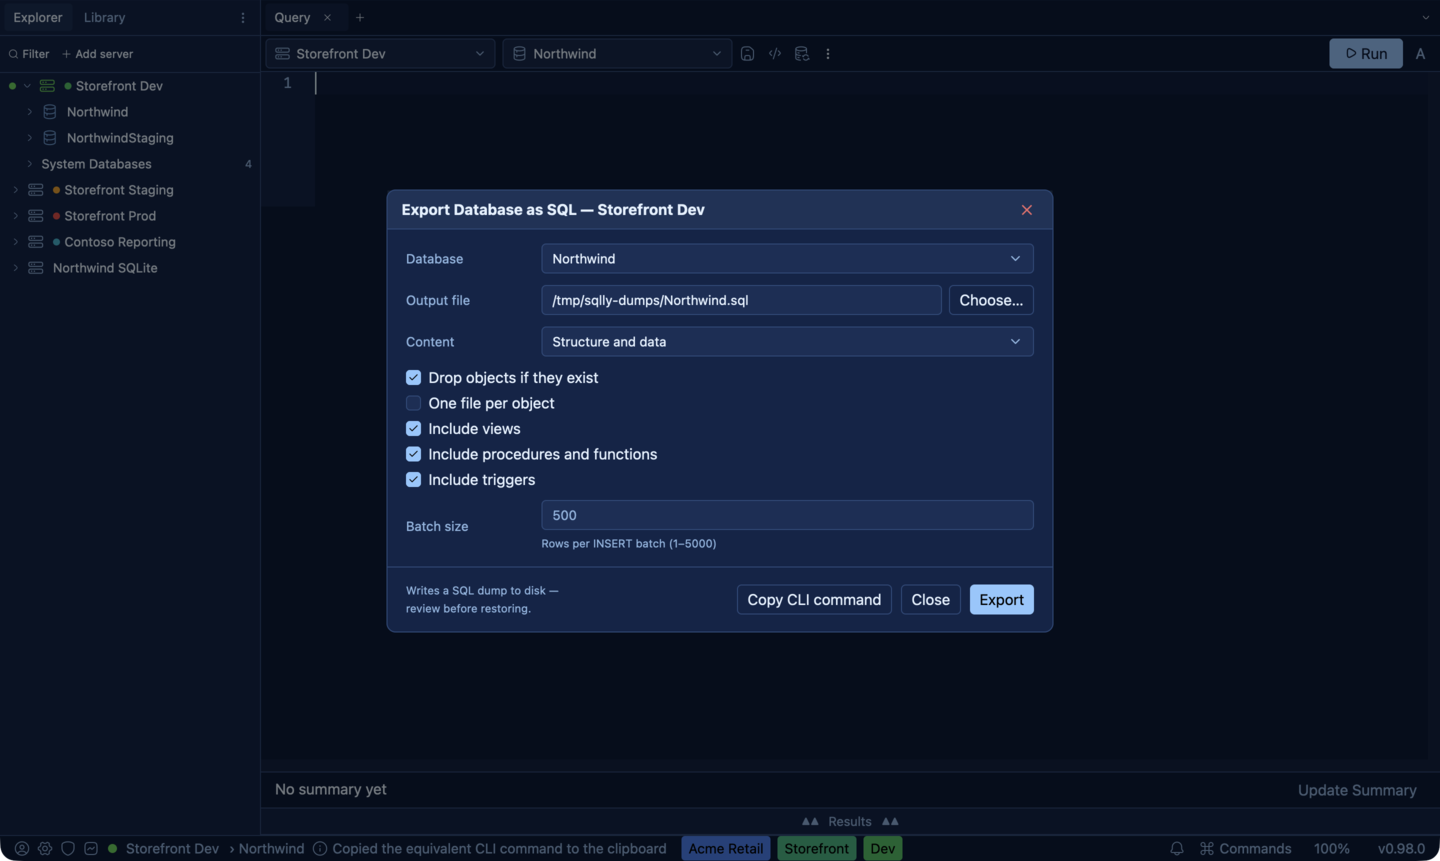Click the Results panel toggle bar
The width and height of the screenshot is (1440, 861).
(x=850, y=821)
